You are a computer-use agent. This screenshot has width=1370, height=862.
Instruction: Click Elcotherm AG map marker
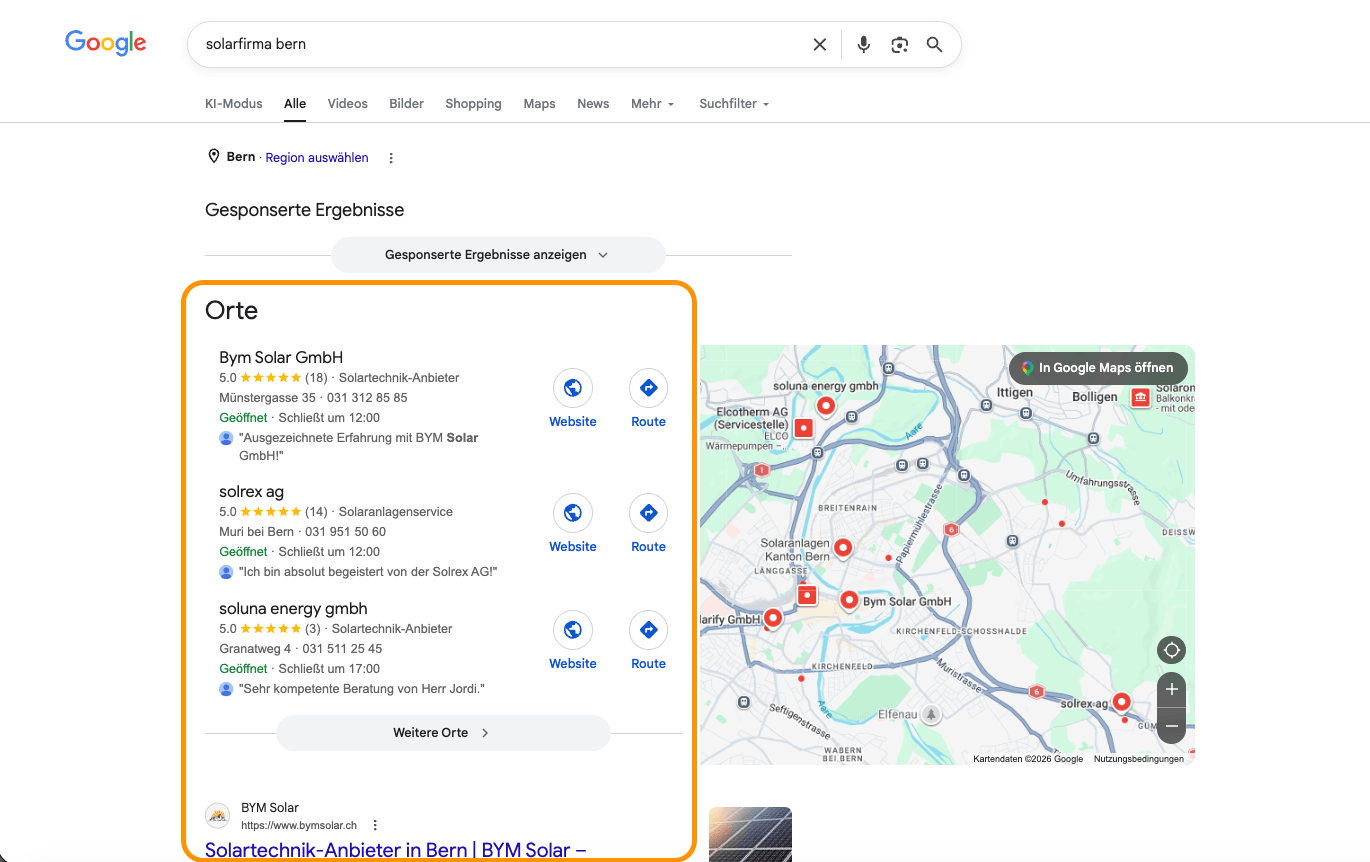tap(804, 427)
